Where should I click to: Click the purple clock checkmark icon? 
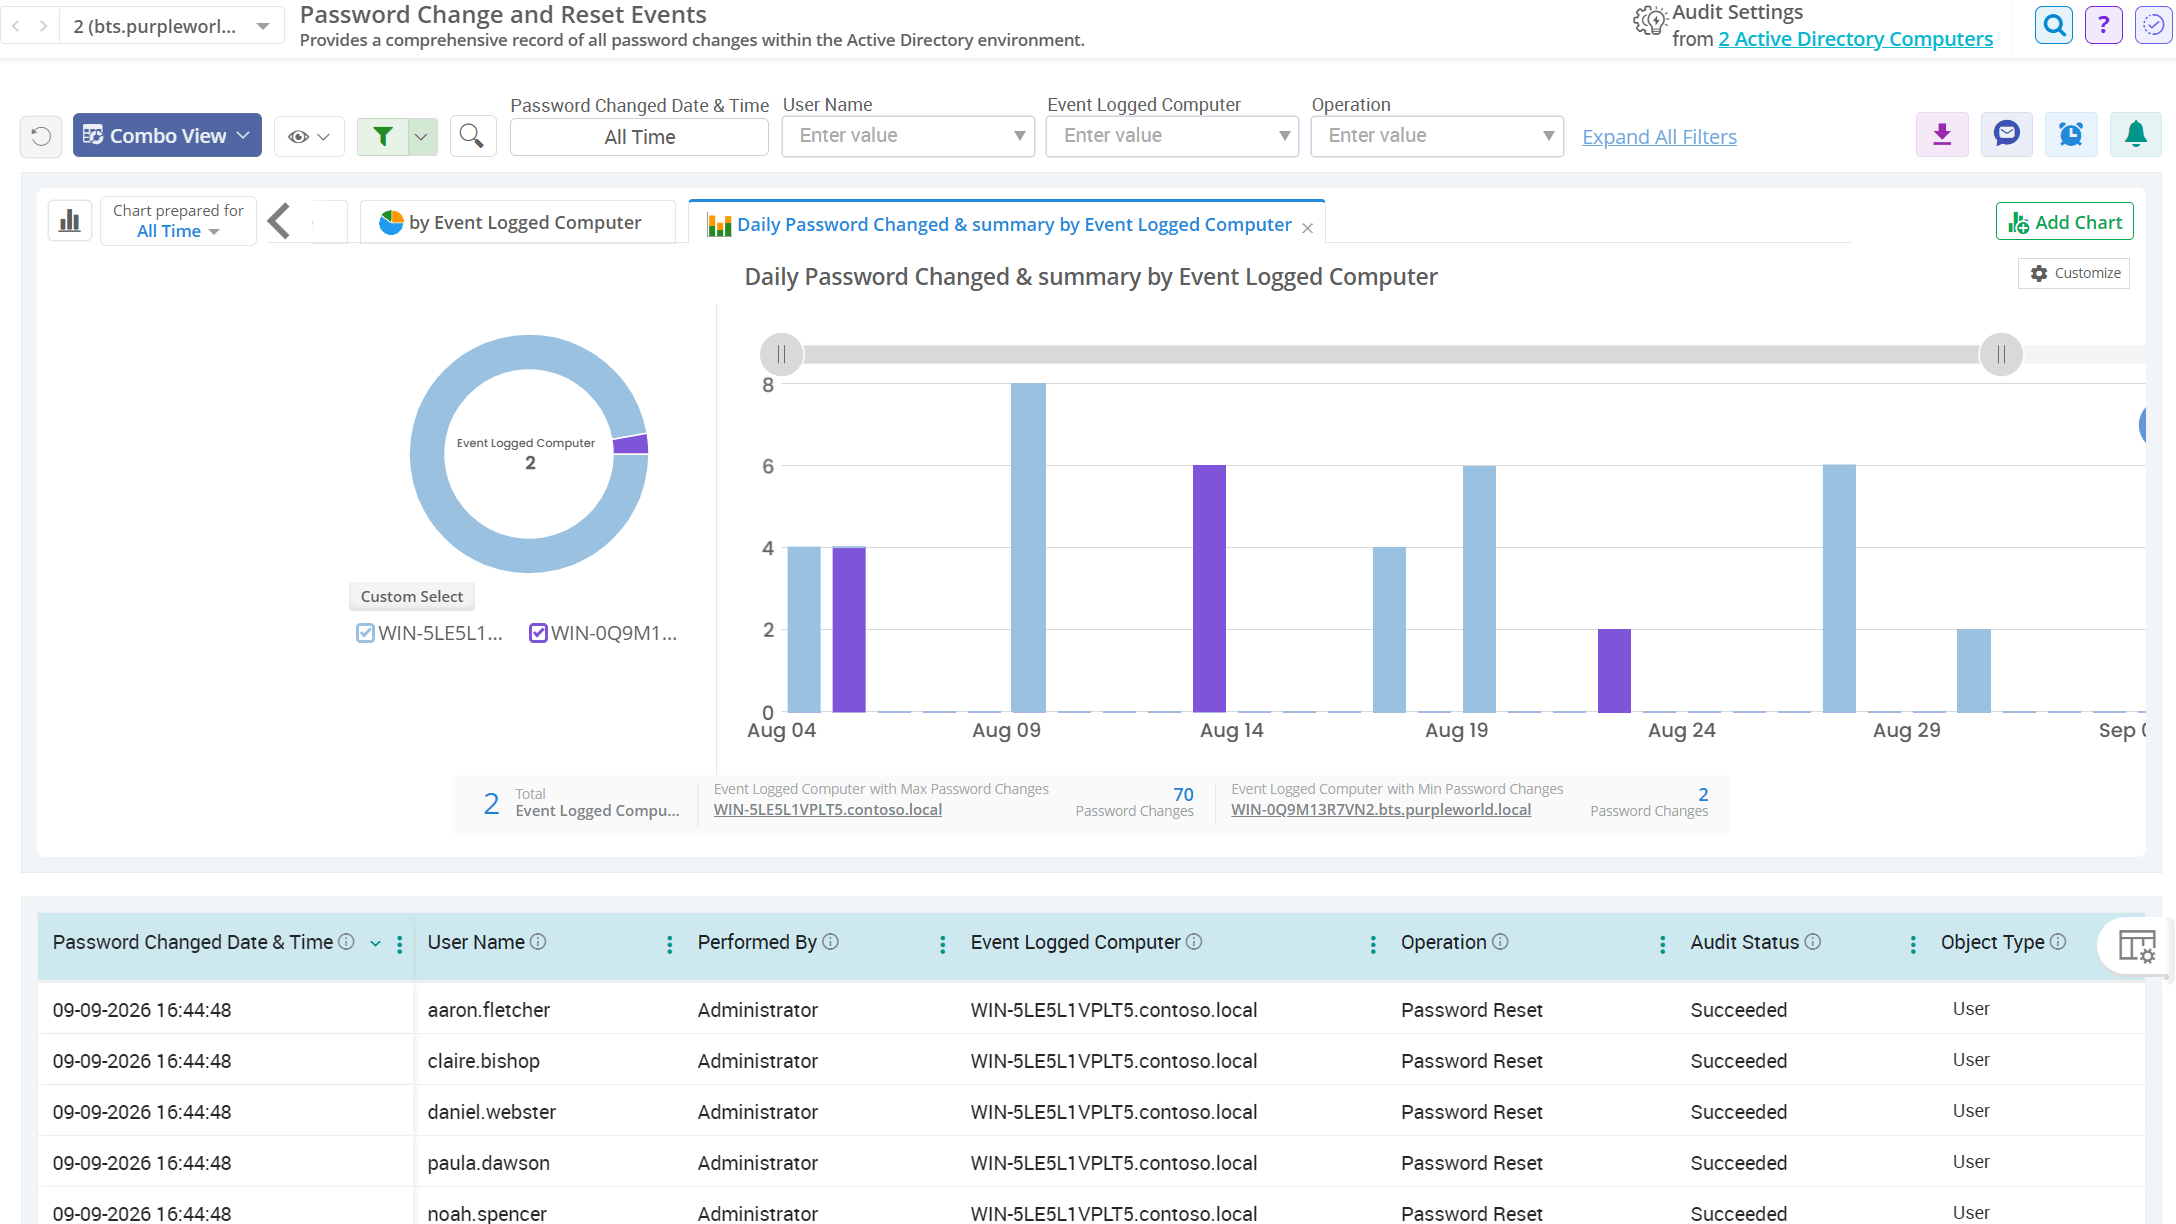[x=2153, y=25]
